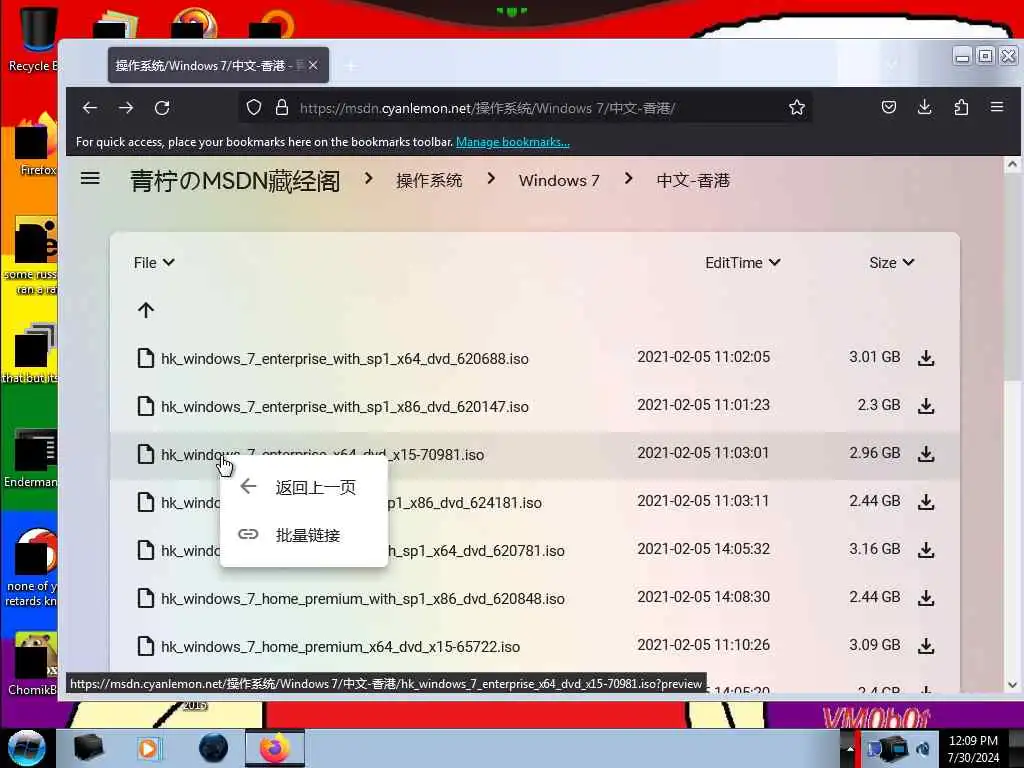Screen dimensions: 1024x768
Task: Open hk_windows_7_home_premium_x64_dvd_x15-65722.iso file name
Action: (x=340, y=647)
